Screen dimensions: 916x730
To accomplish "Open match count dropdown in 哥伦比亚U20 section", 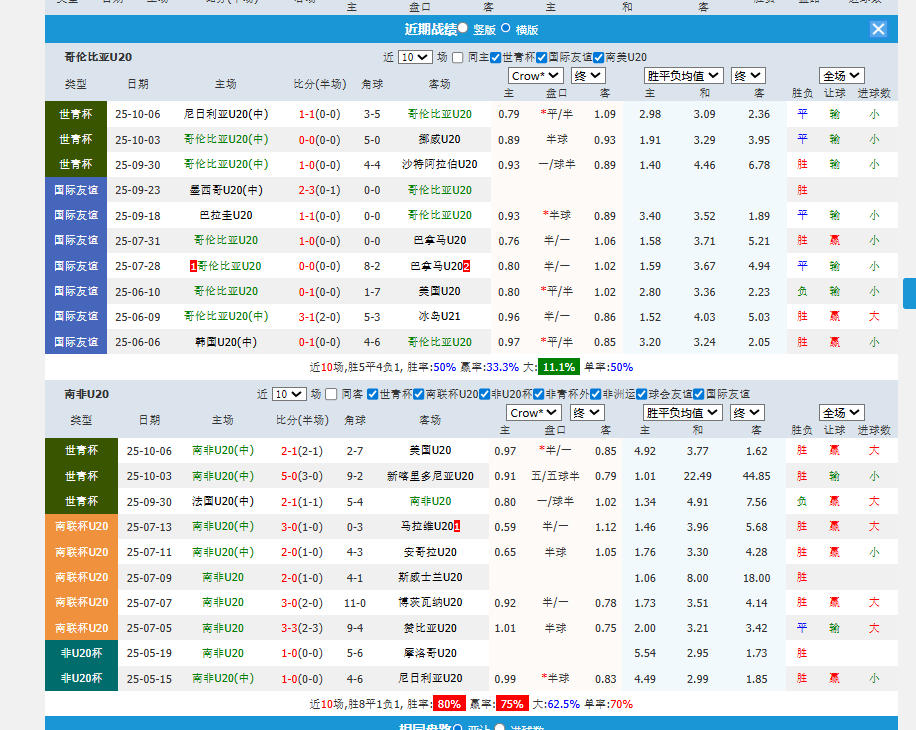I will point(414,58).
